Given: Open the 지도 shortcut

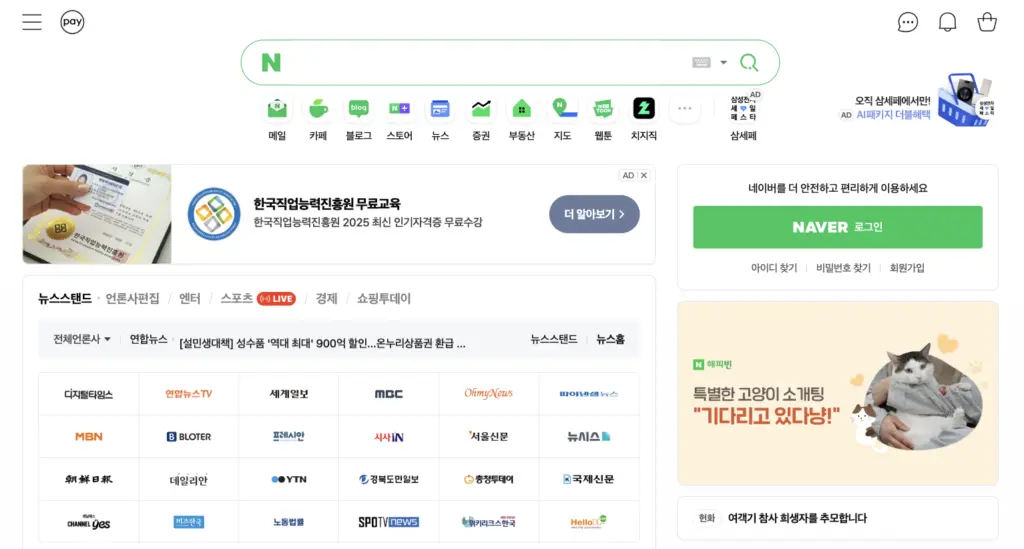Looking at the screenshot, I should pos(562,119).
